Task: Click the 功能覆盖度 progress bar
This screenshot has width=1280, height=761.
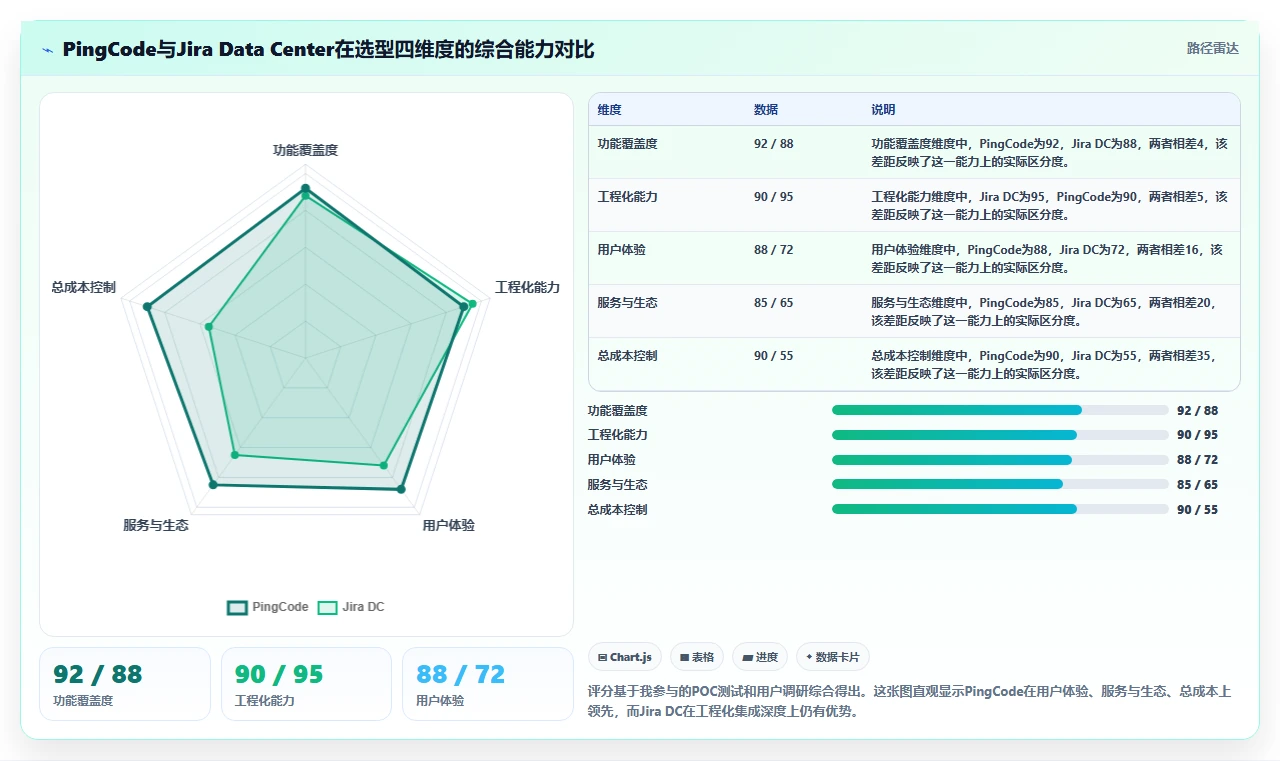Action: [x=1000, y=410]
